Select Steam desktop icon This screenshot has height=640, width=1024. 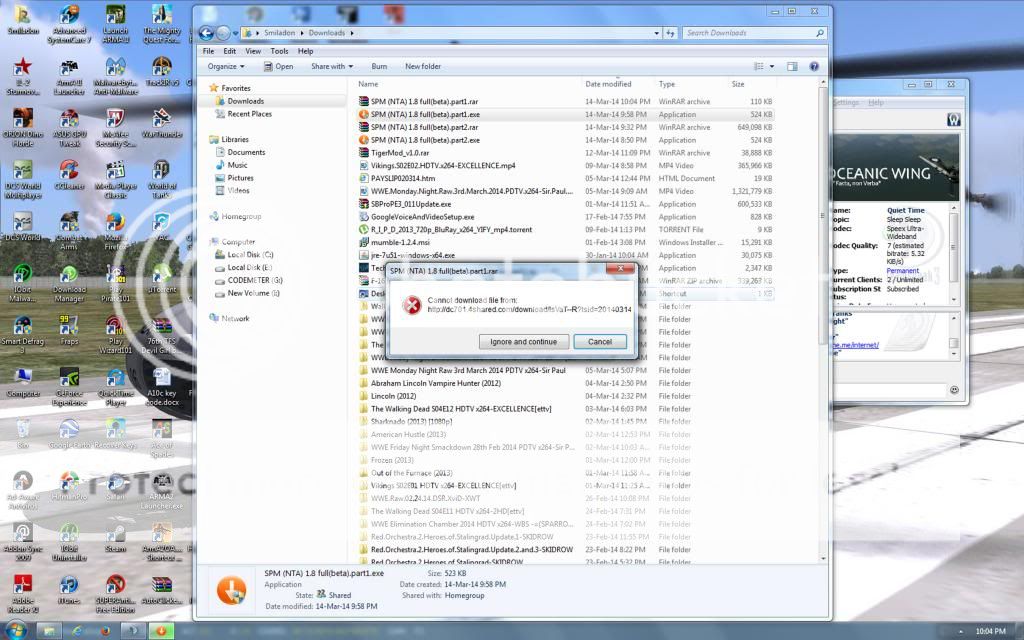[116, 537]
